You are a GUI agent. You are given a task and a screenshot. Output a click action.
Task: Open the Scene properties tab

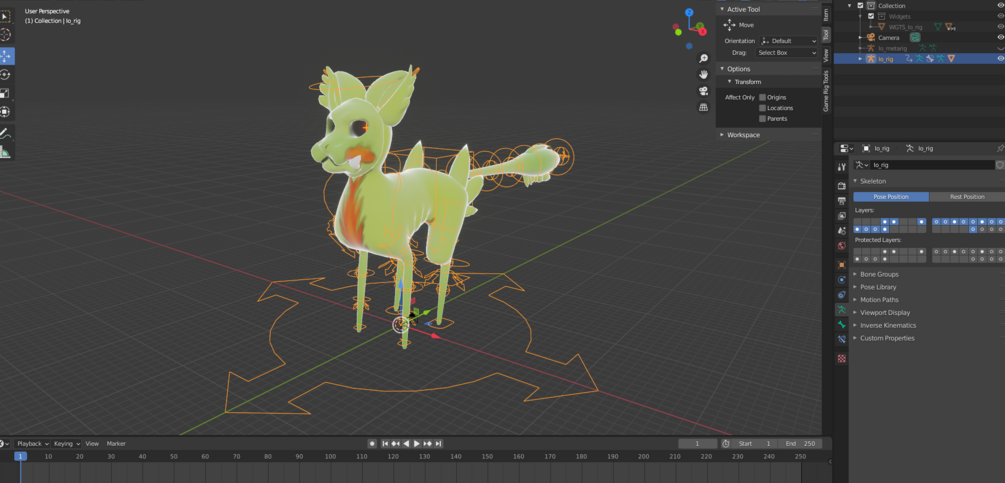point(842,231)
